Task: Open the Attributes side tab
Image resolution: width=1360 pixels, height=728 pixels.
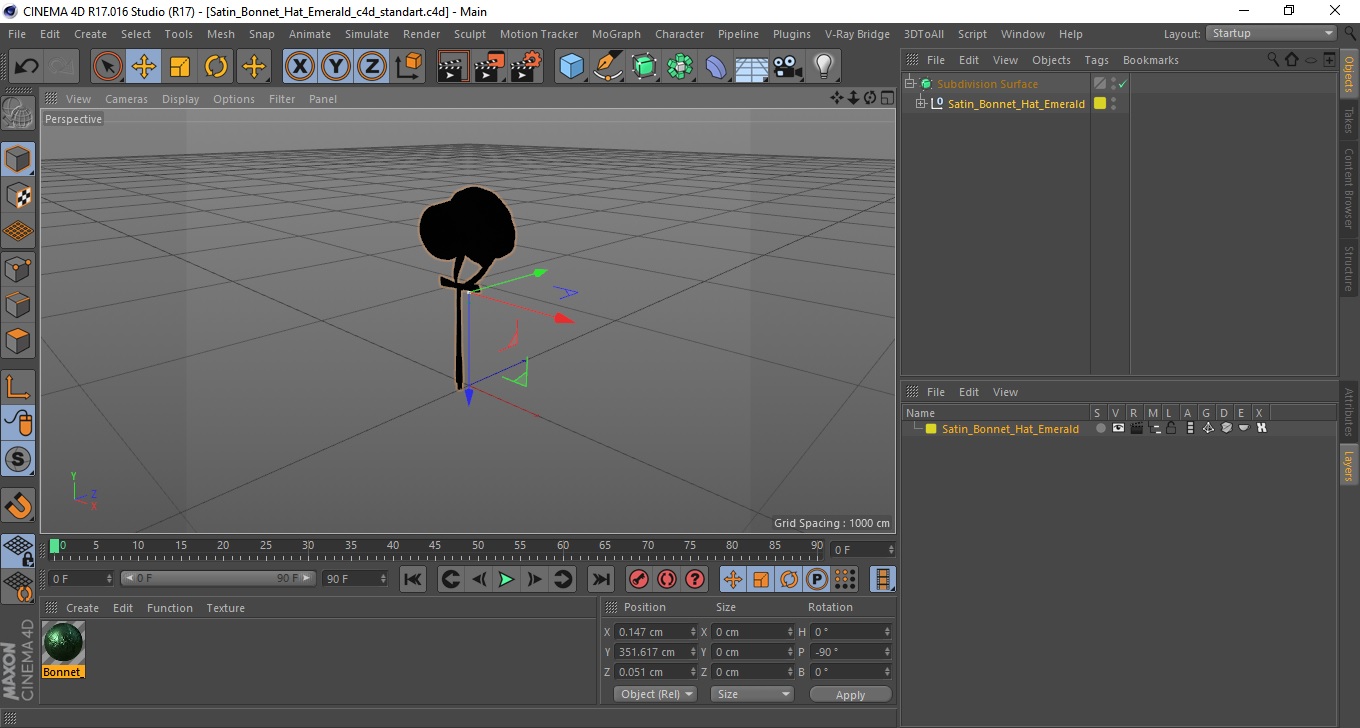Action: pos(1349,413)
